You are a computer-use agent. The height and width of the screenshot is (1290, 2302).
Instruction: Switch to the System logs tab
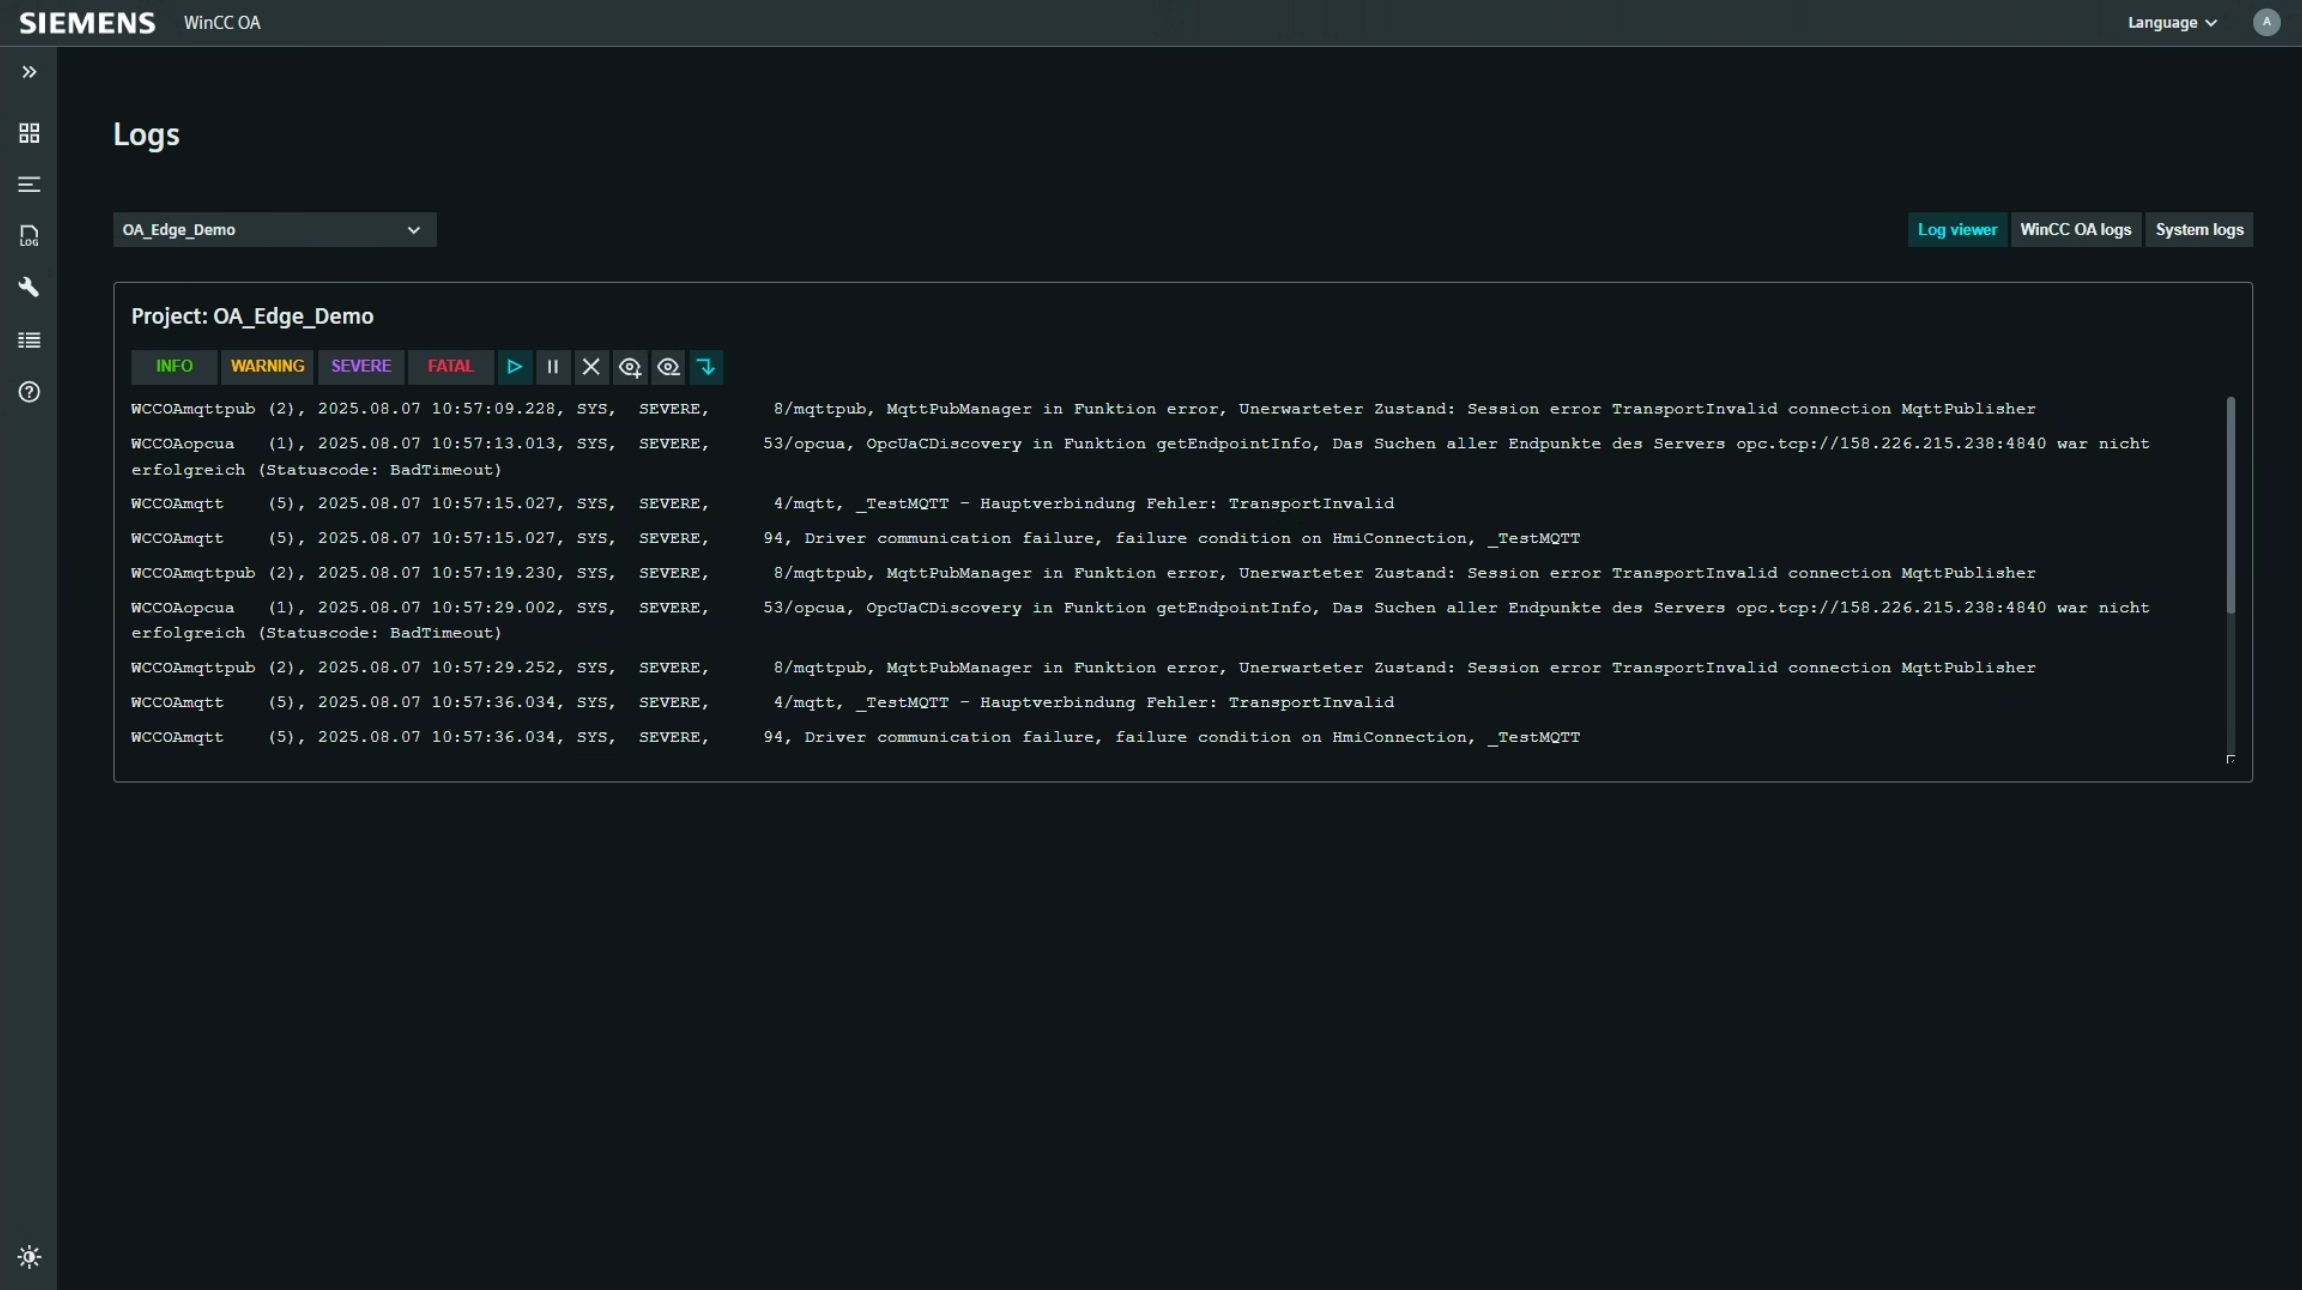(2198, 230)
